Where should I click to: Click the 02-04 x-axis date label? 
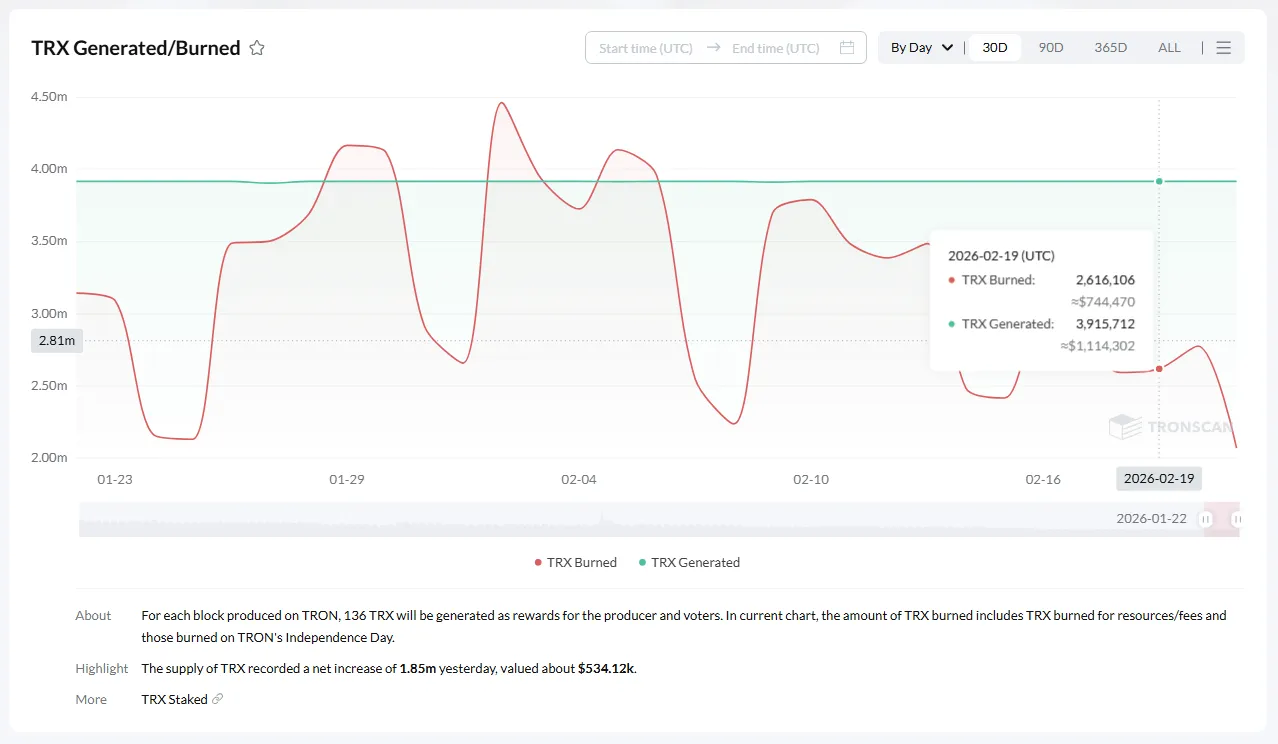point(579,479)
